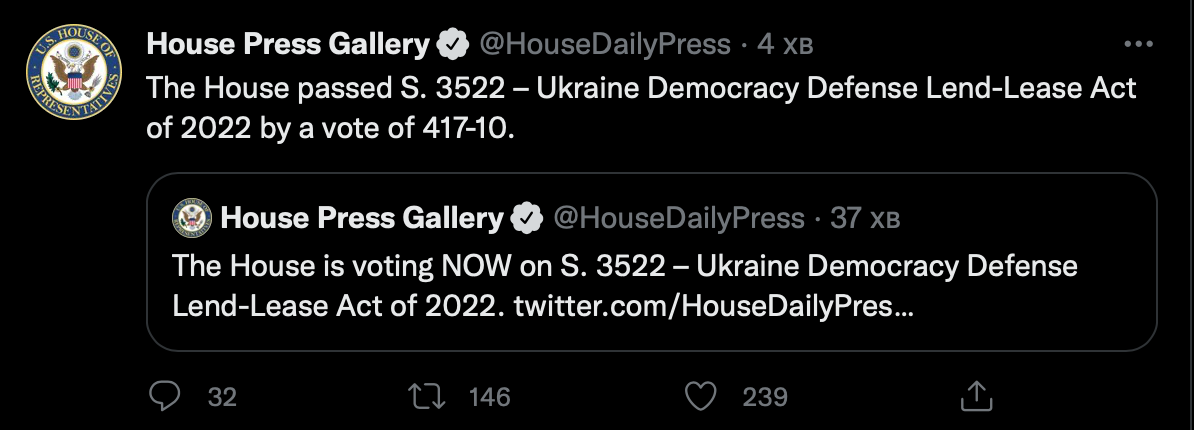Viewport: 1194px width, 430px height.
Task: Click the House of Representatives seal avatar
Action: point(74,72)
